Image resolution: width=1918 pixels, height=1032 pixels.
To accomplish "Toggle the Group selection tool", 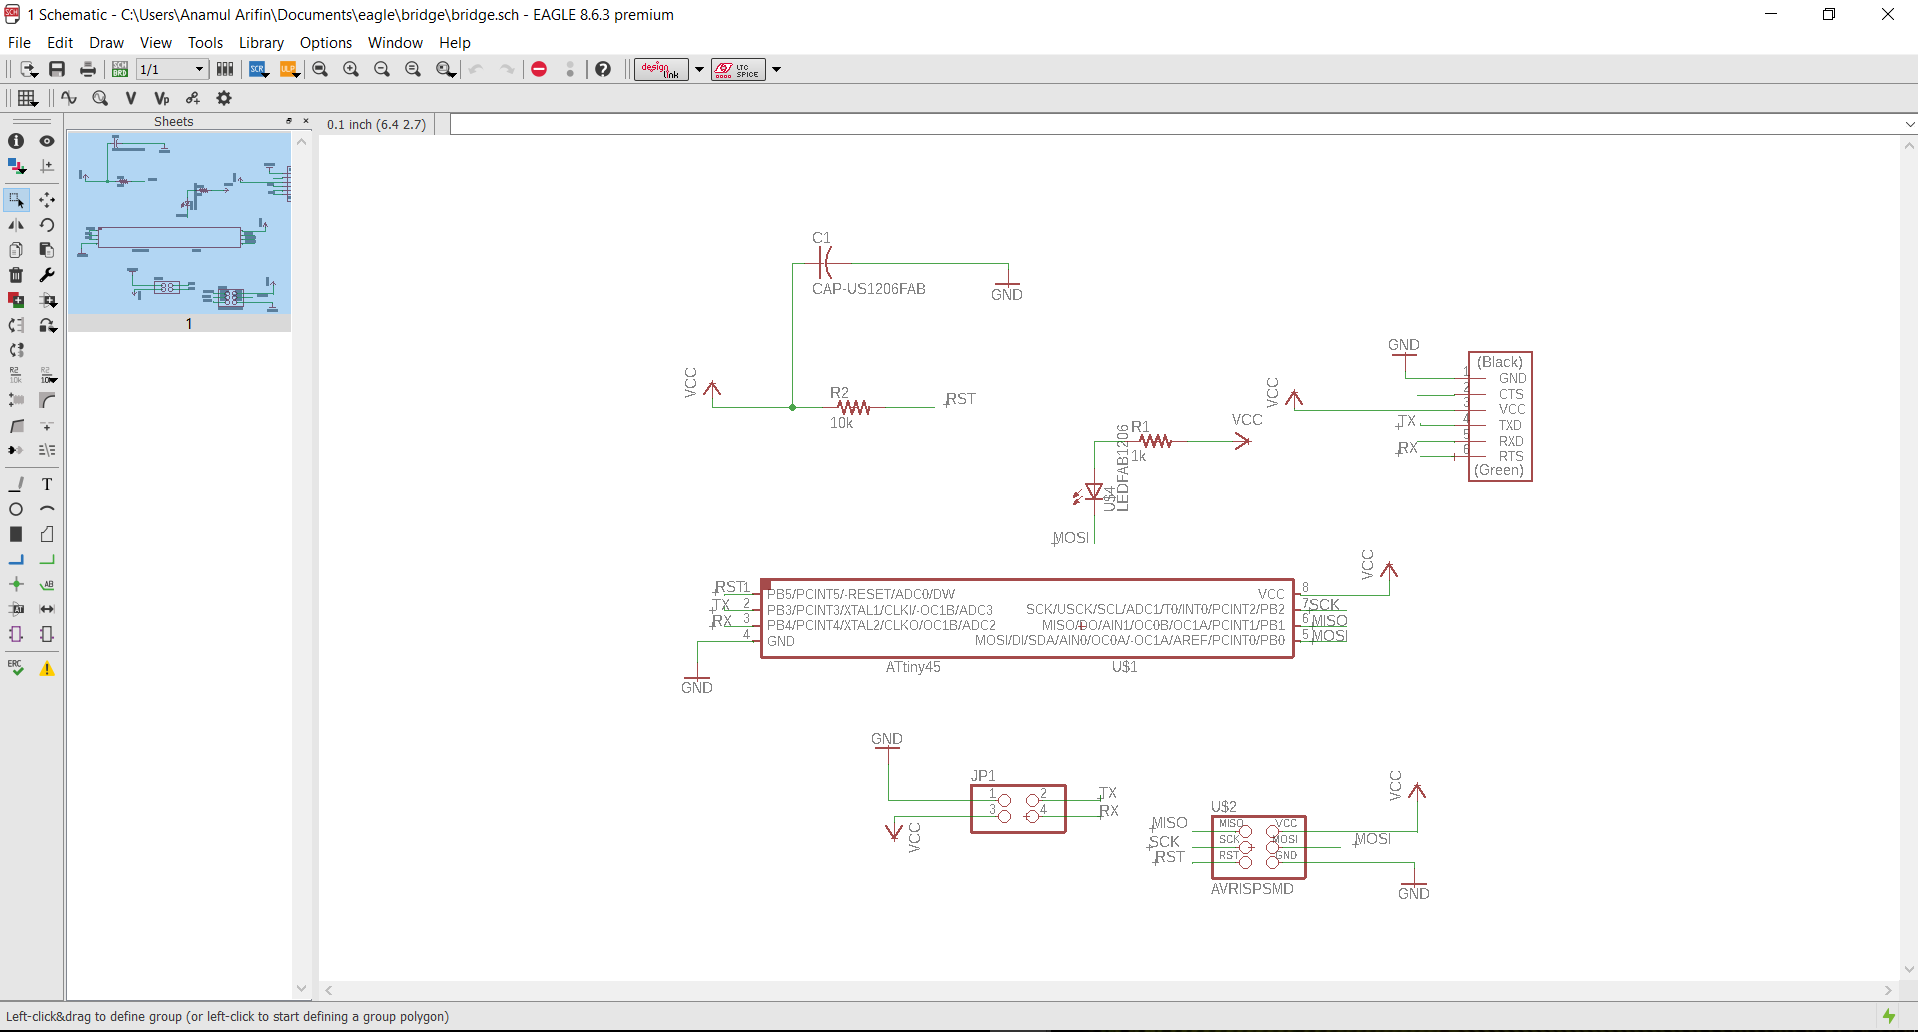I will pyautogui.click(x=16, y=200).
